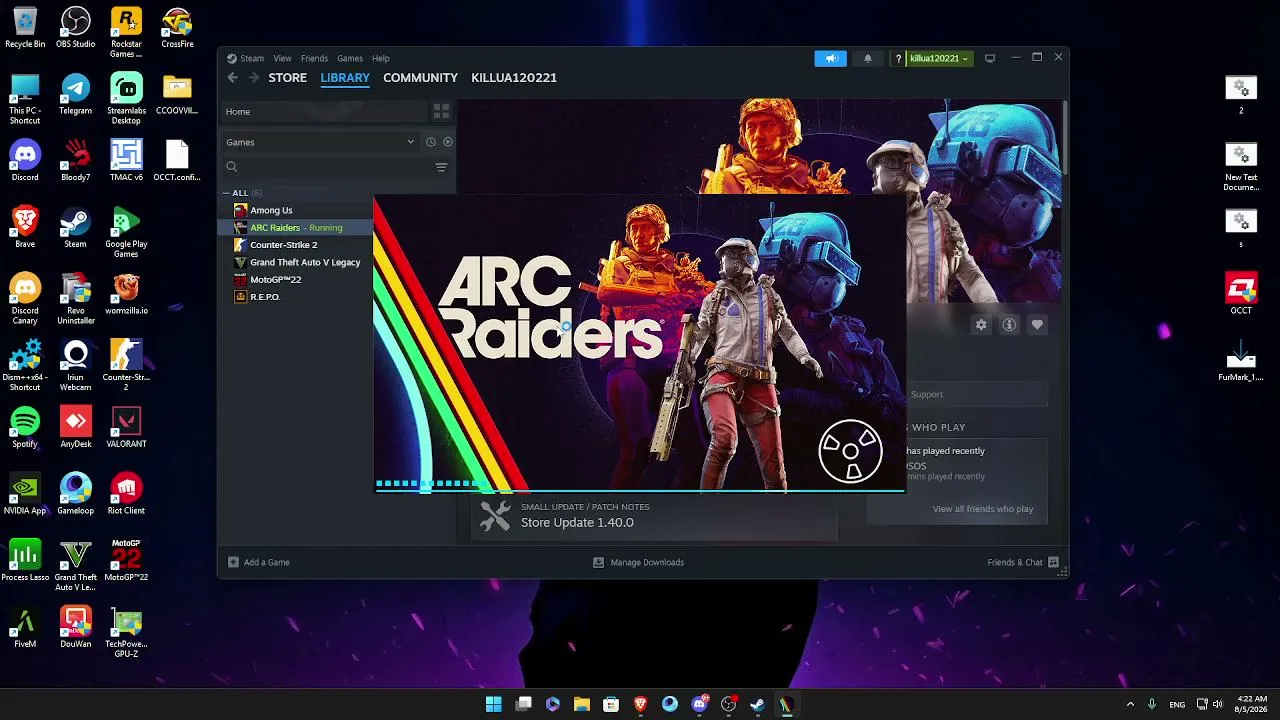Open the ARC Raiders Support link
Image resolution: width=1280 pixels, height=720 pixels.
927,394
